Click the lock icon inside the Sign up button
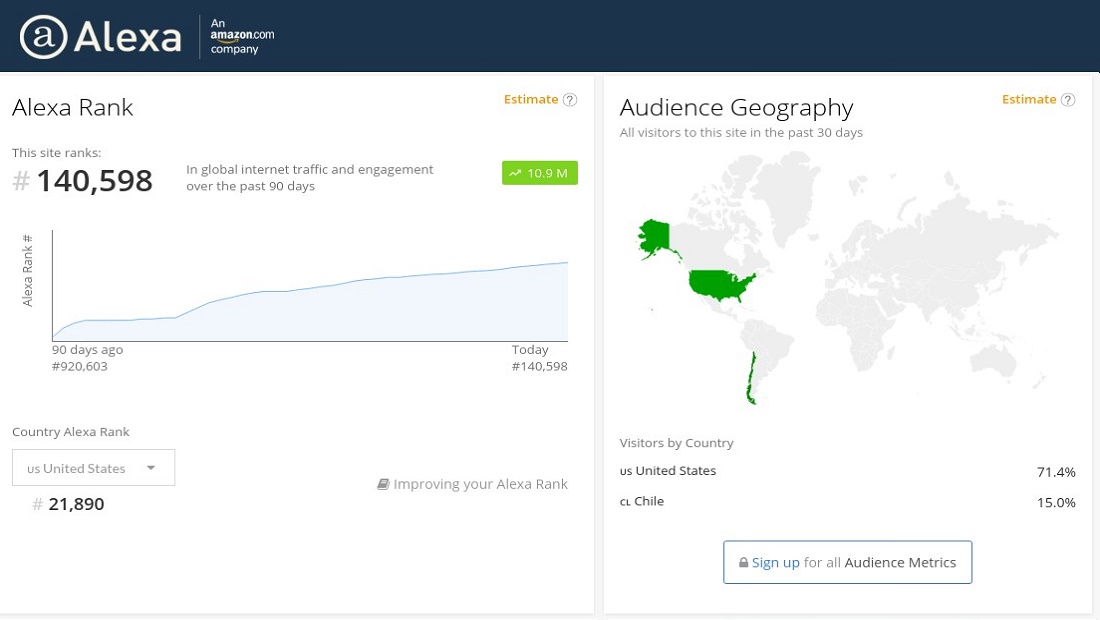The width and height of the screenshot is (1100, 620). coord(744,562)
